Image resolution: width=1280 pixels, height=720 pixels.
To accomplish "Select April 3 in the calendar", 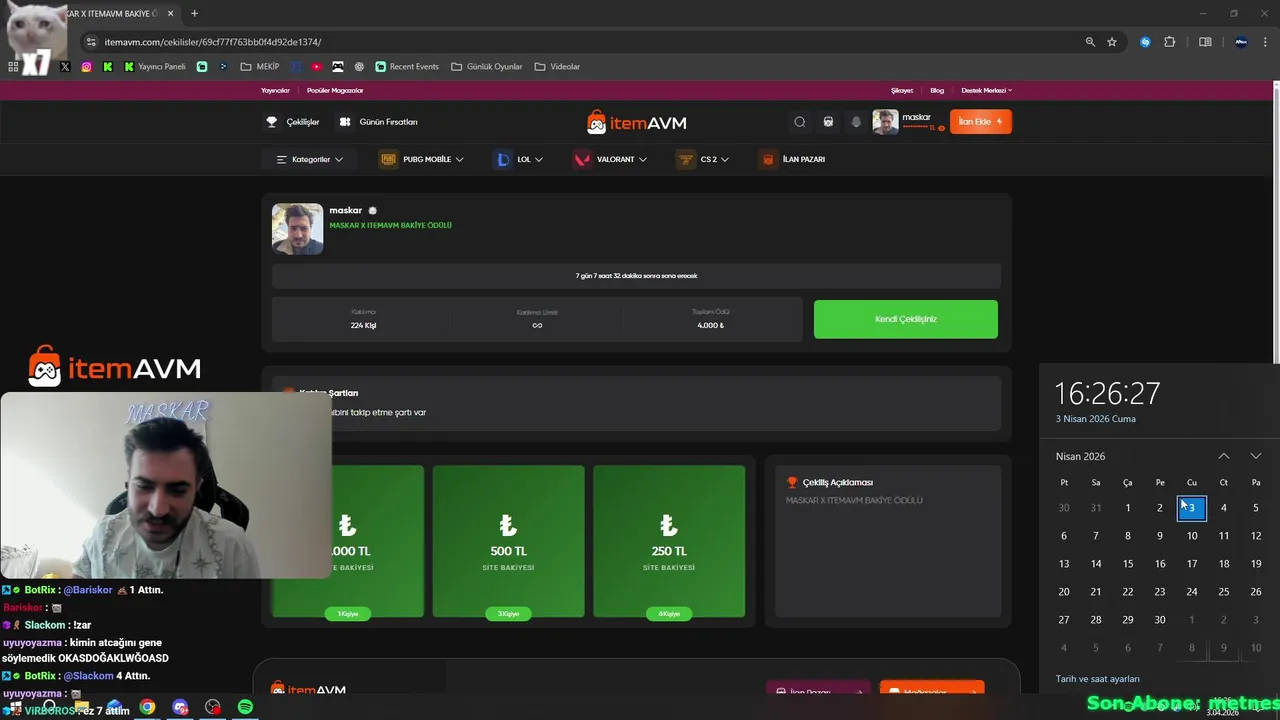I will click(1192, 508).
